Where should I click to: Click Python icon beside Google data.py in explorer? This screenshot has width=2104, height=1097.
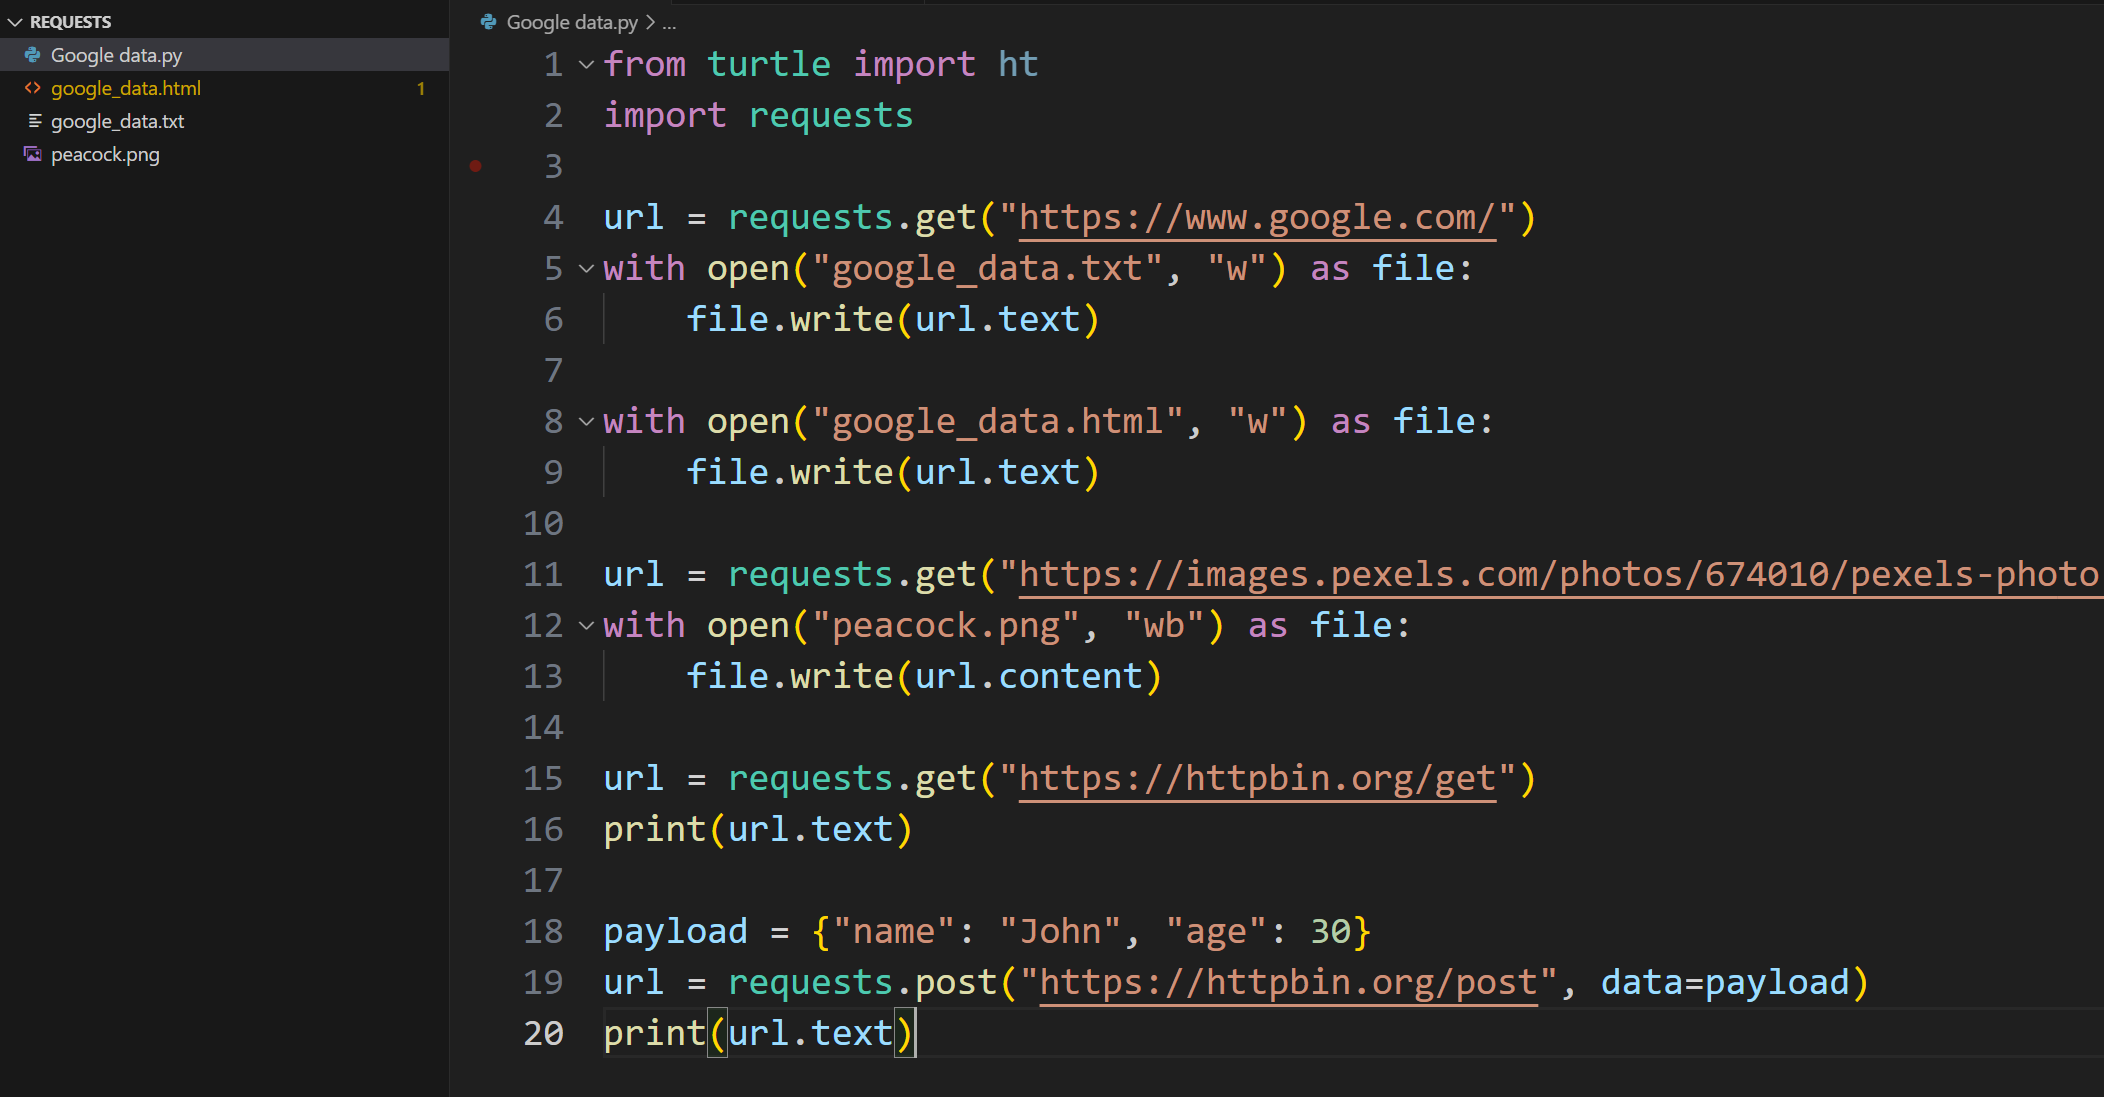click(33, 55)
